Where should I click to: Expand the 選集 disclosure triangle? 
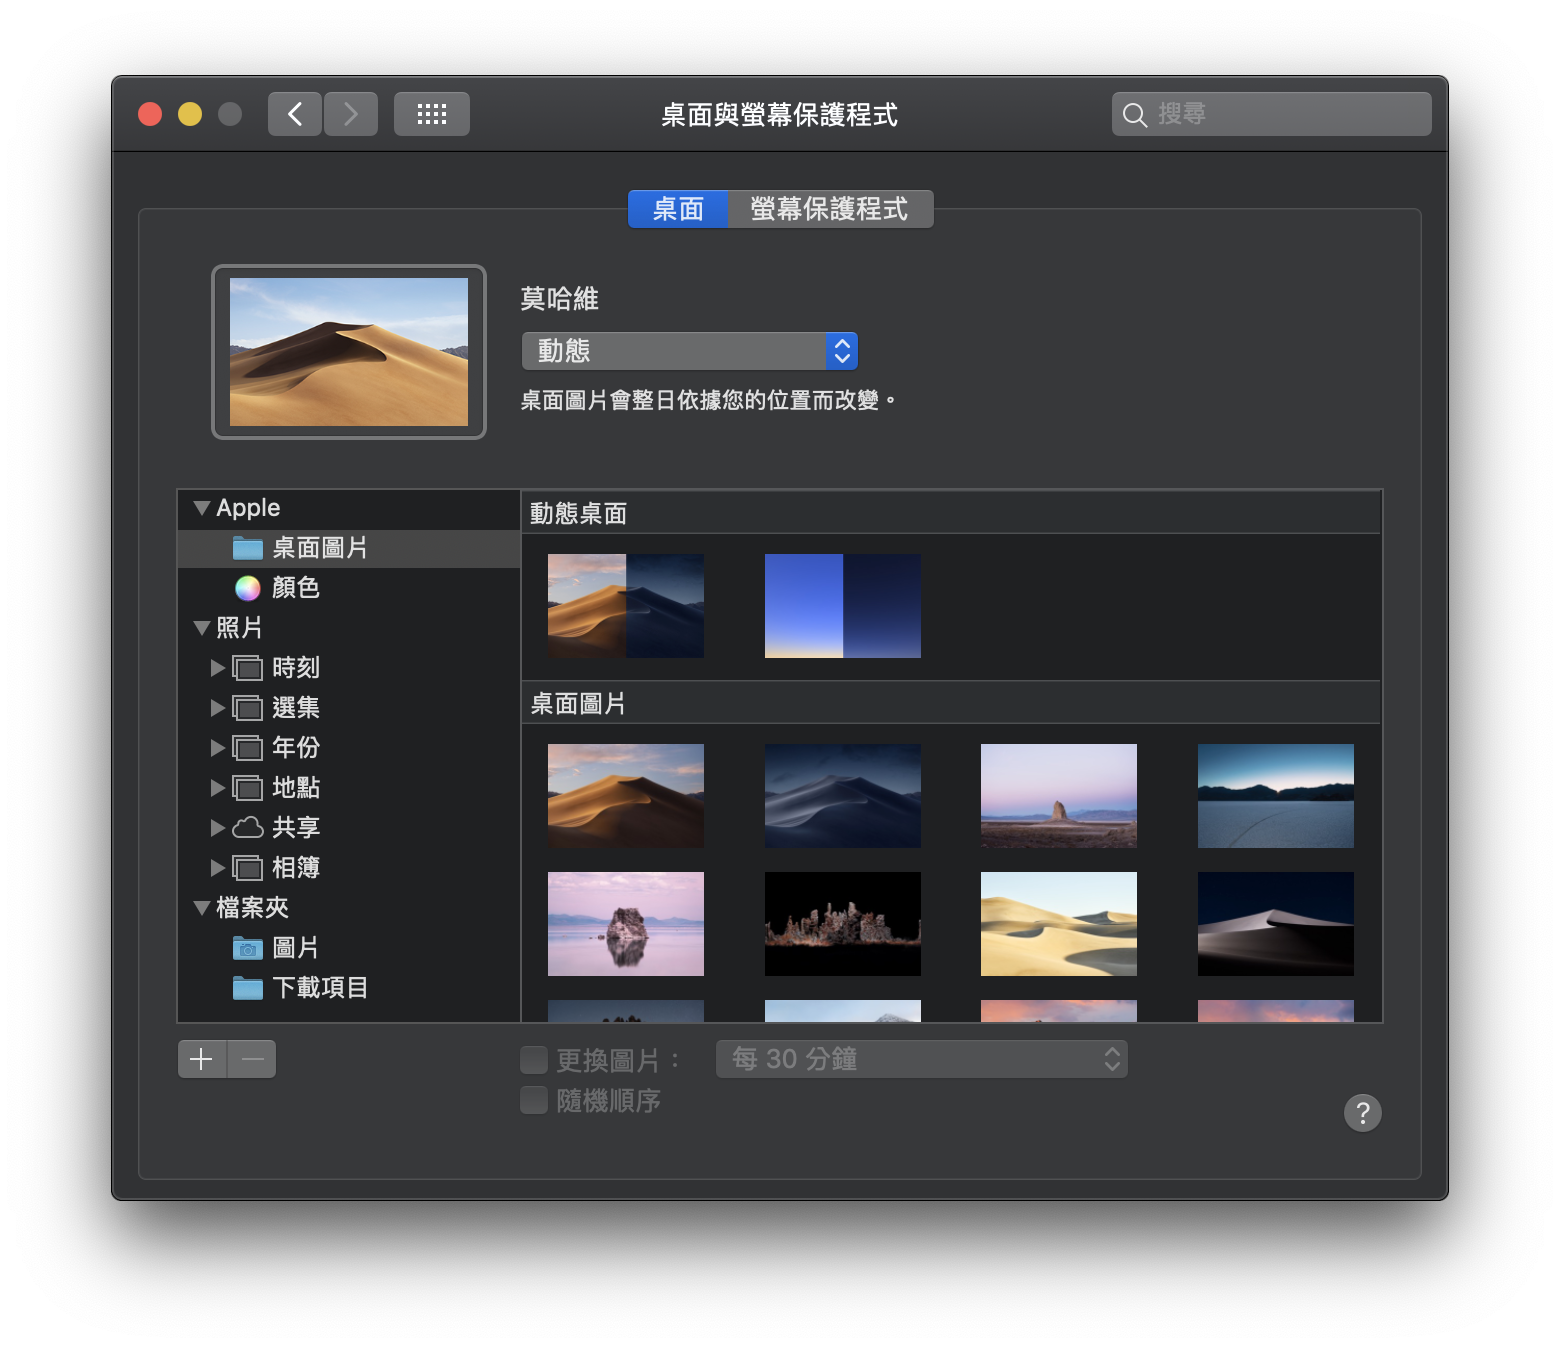point(218,708)
